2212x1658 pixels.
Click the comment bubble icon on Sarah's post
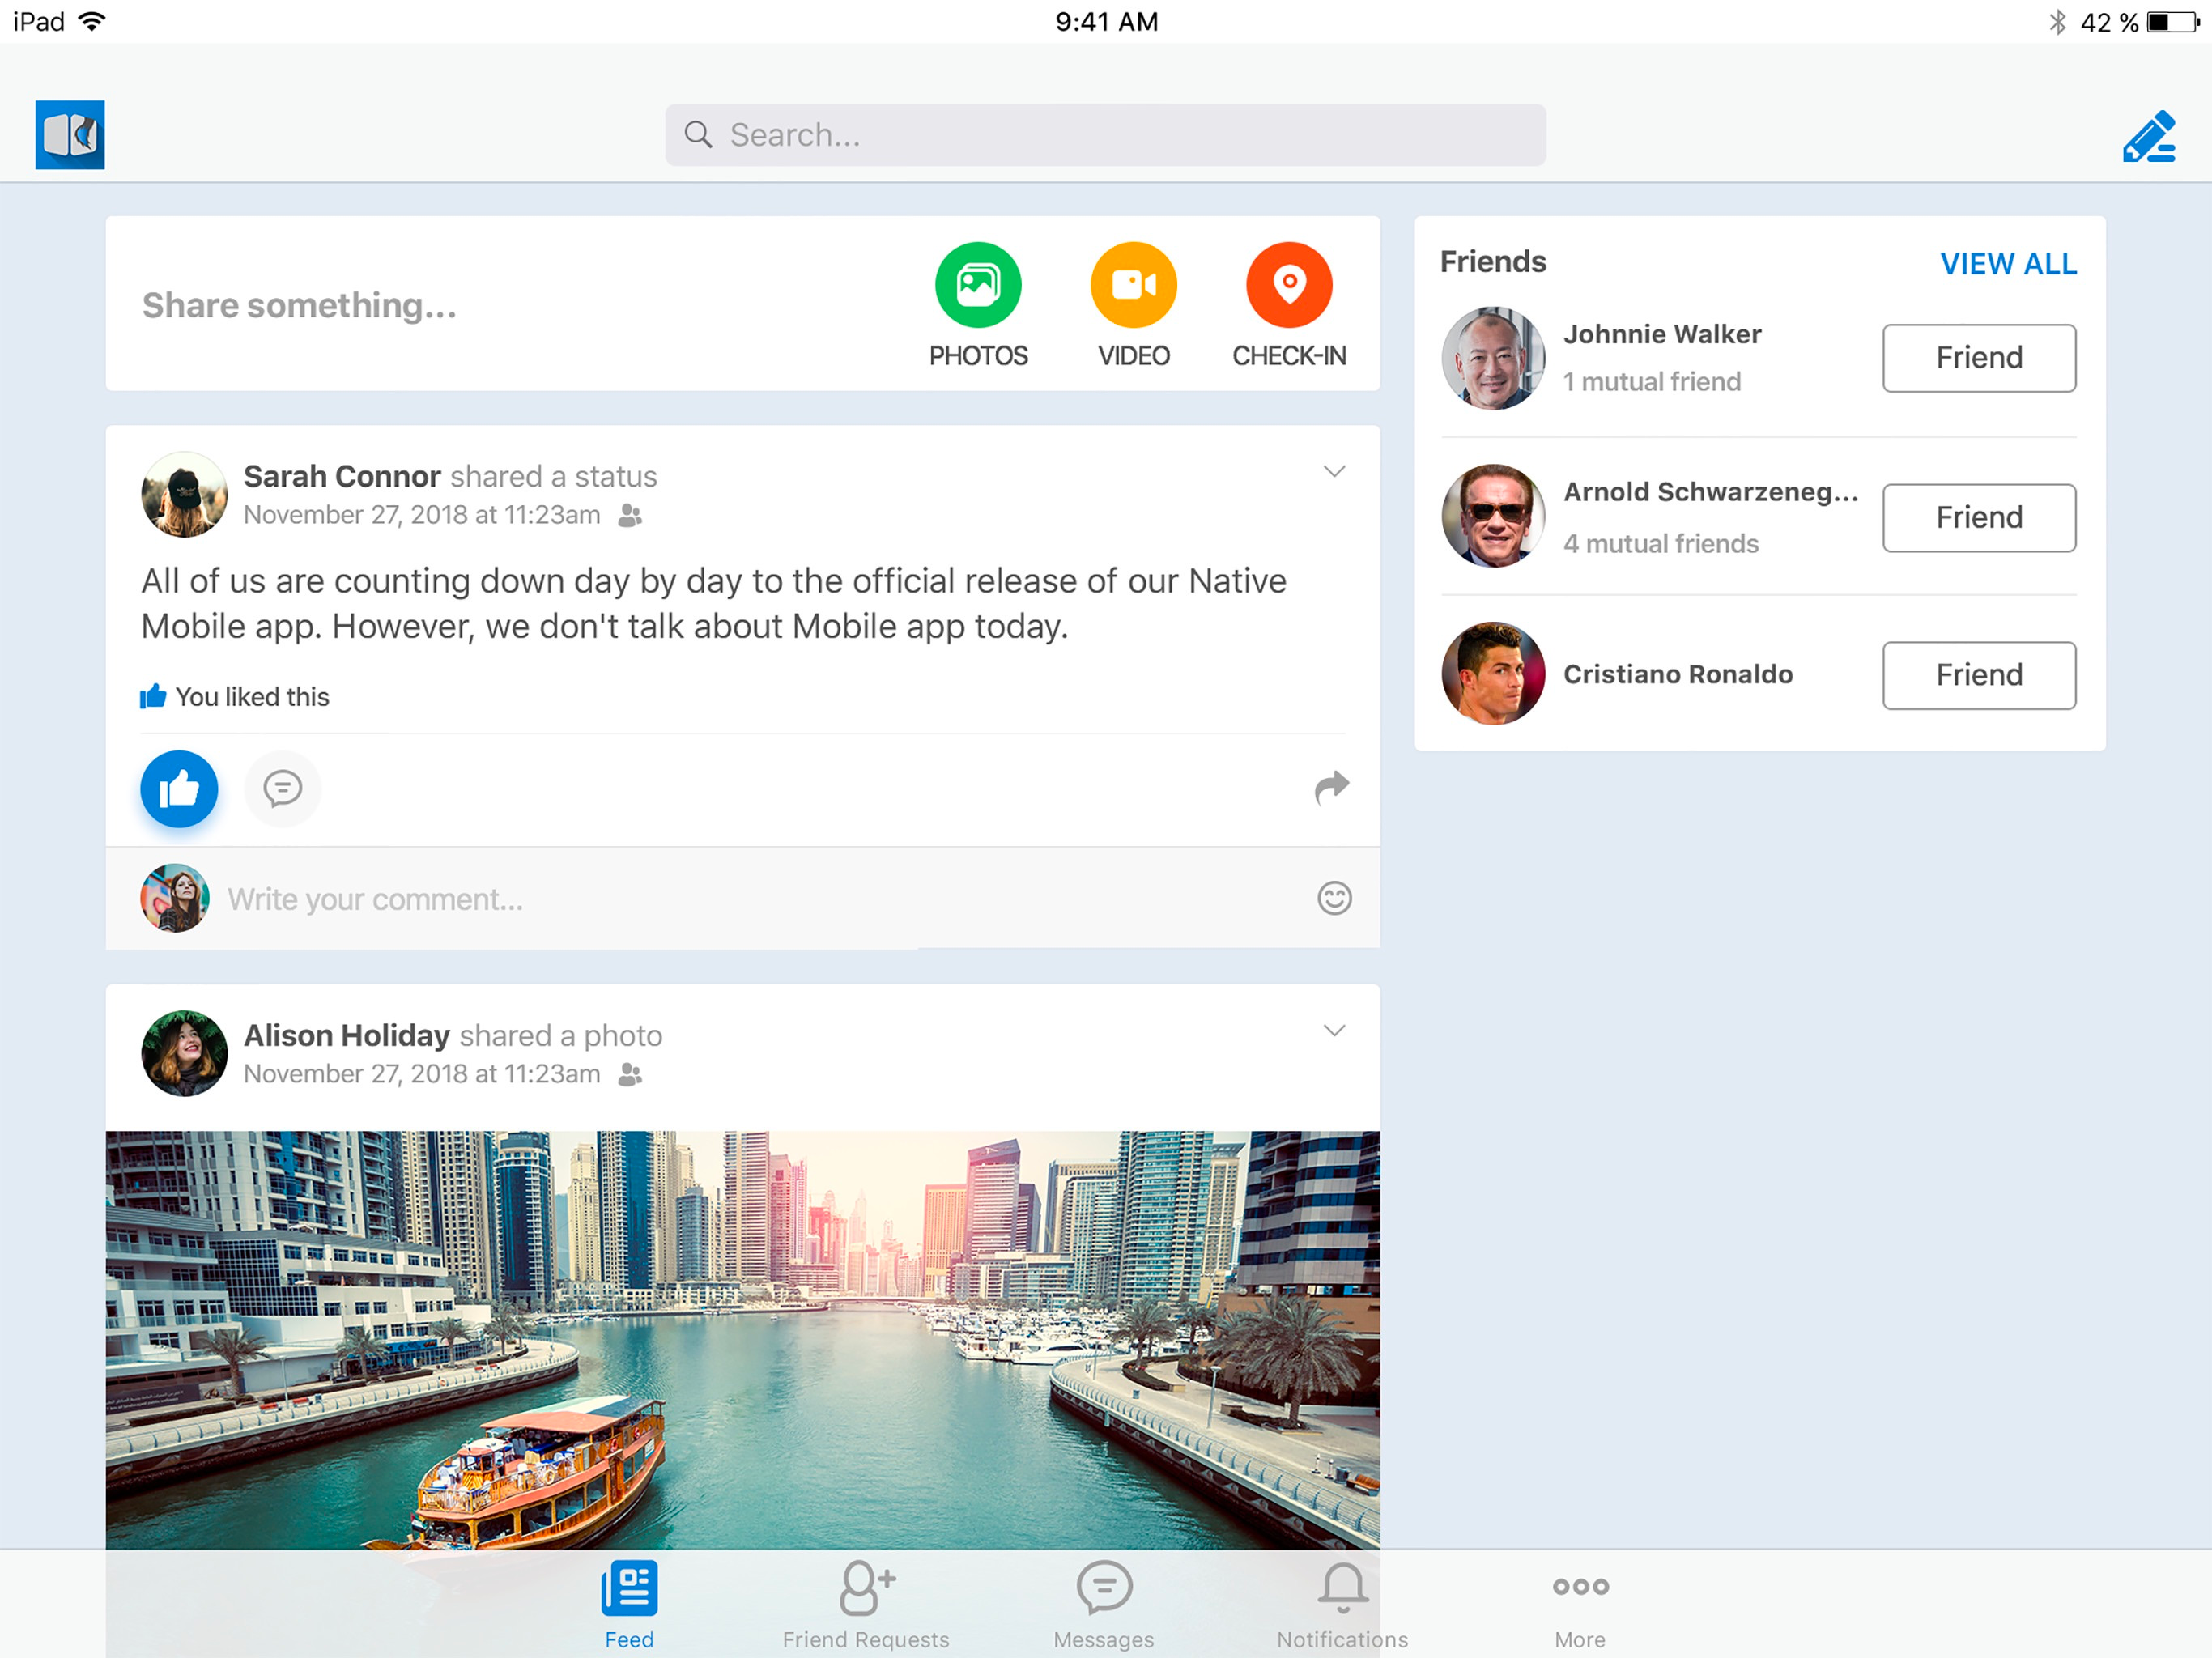click(x=282, y=789)
